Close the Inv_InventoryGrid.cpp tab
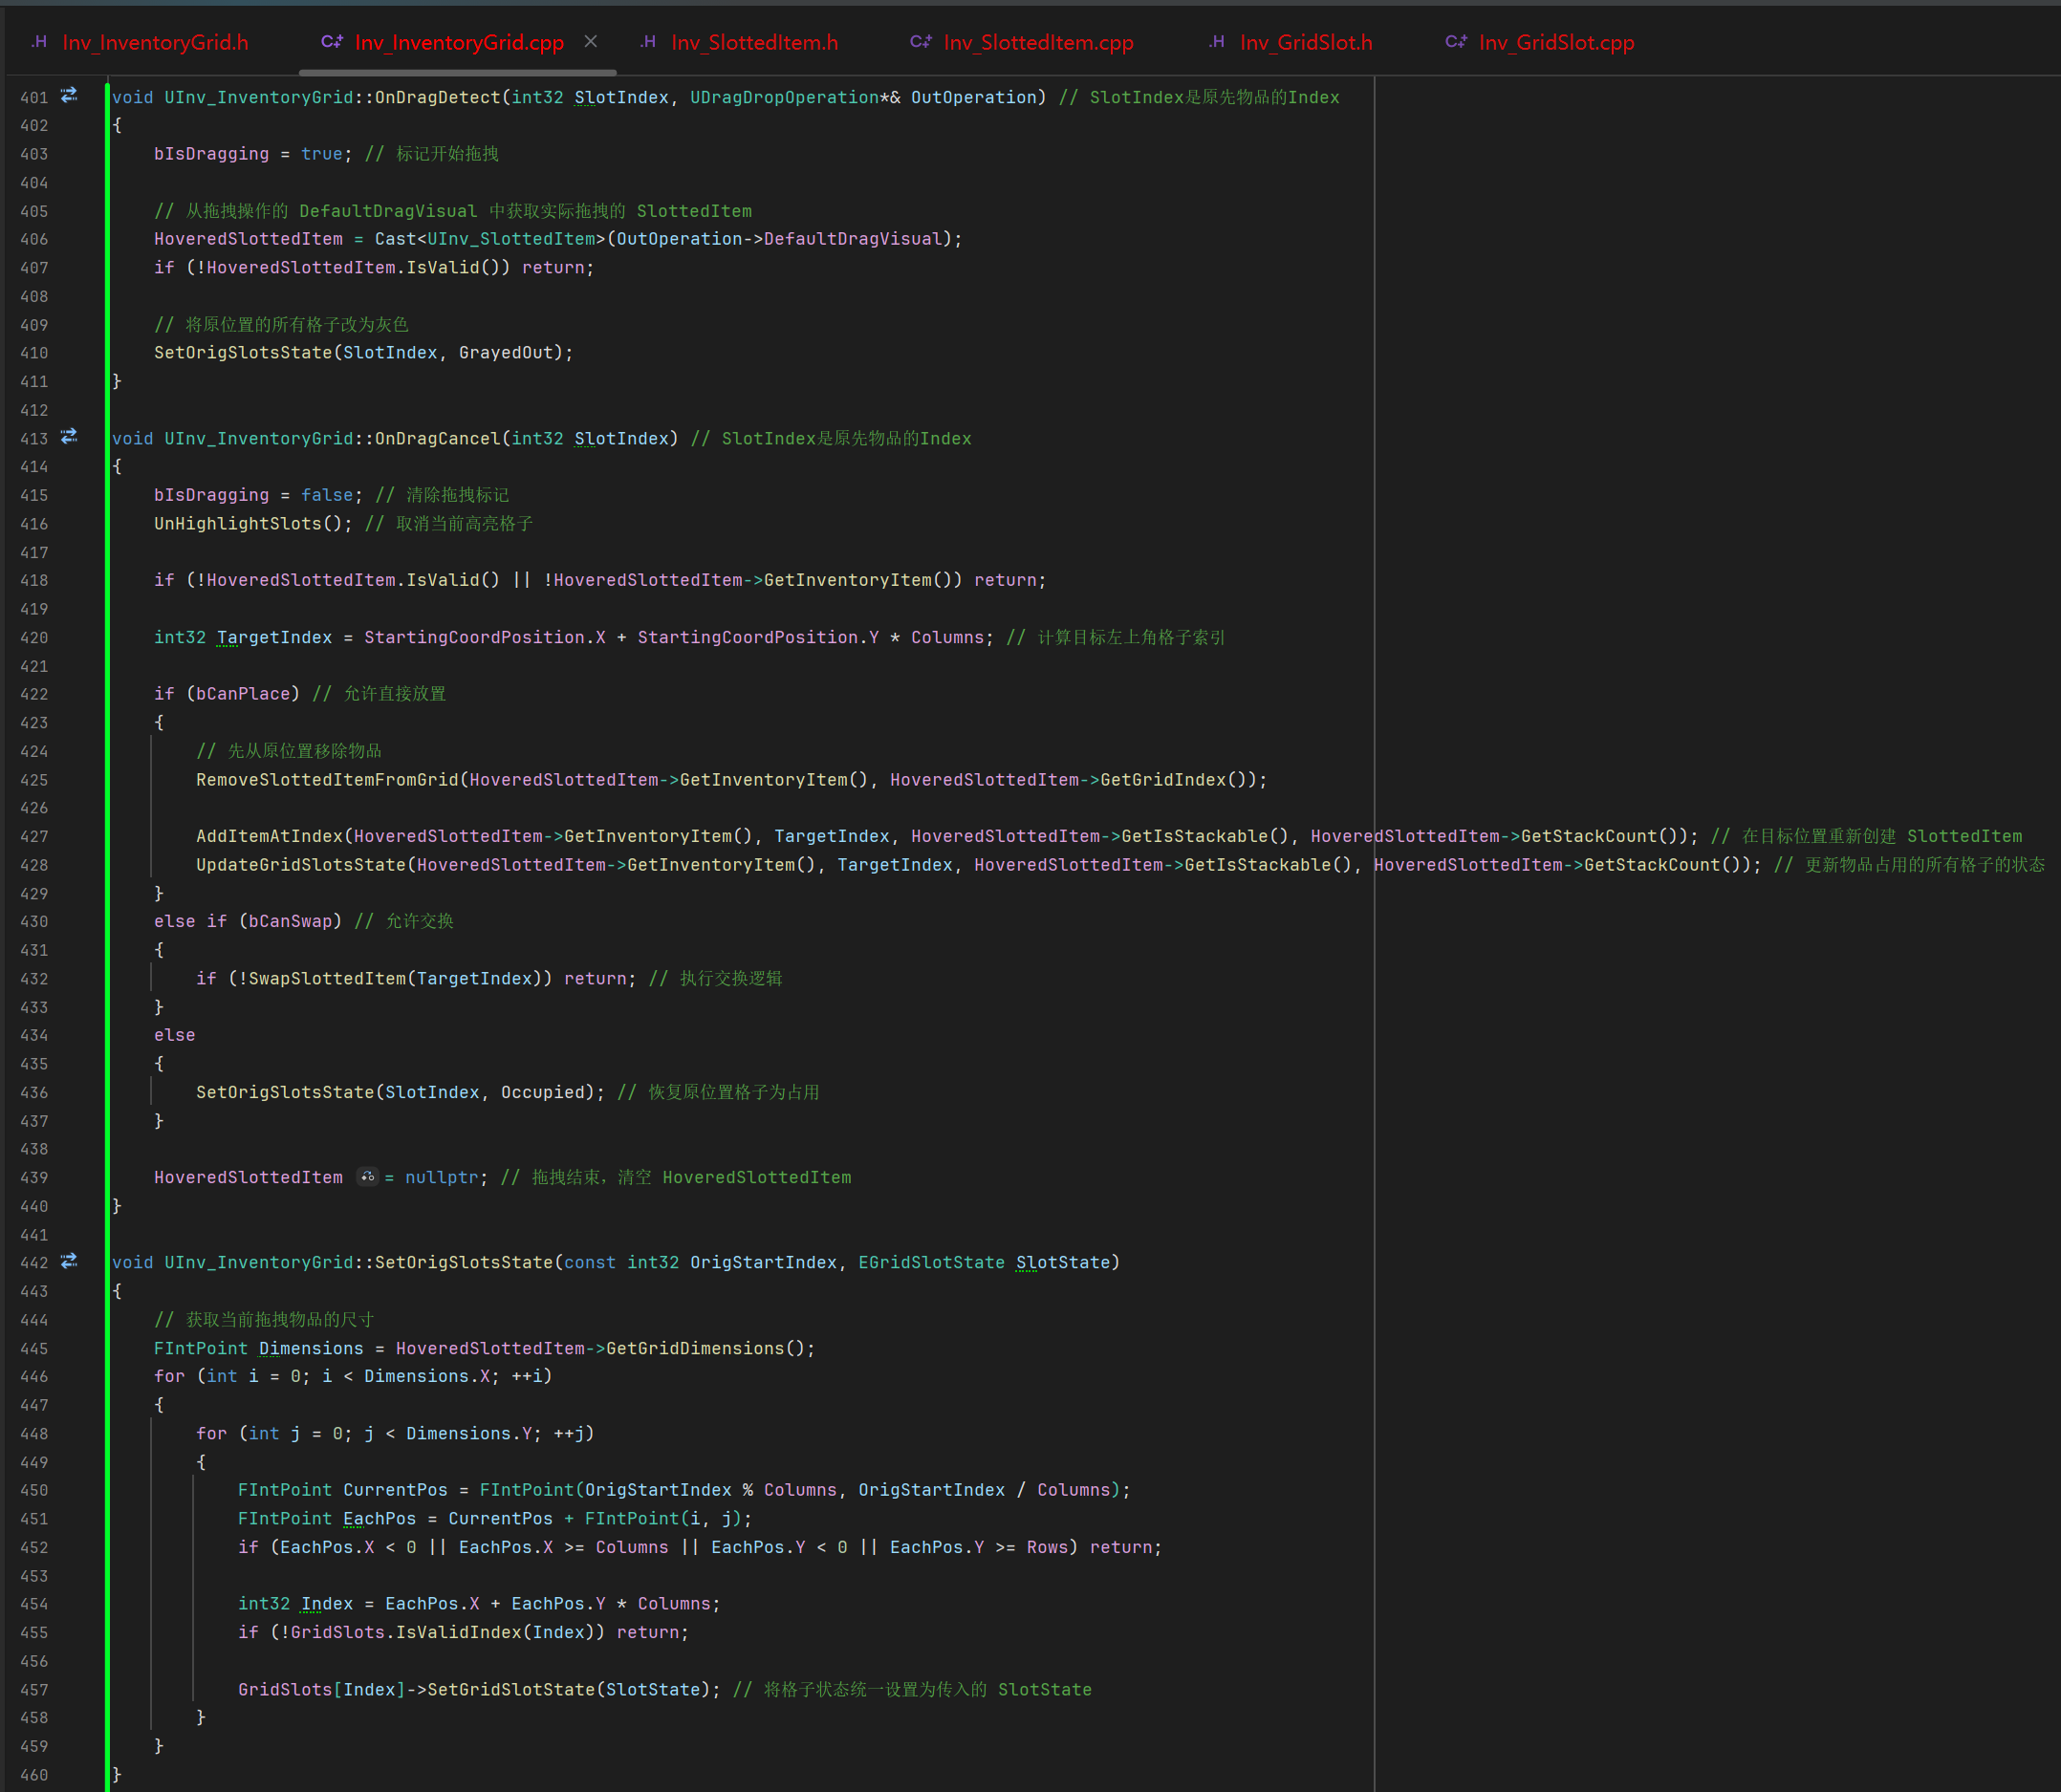This screenshot has height=1792, width=2061. point(591,42)
